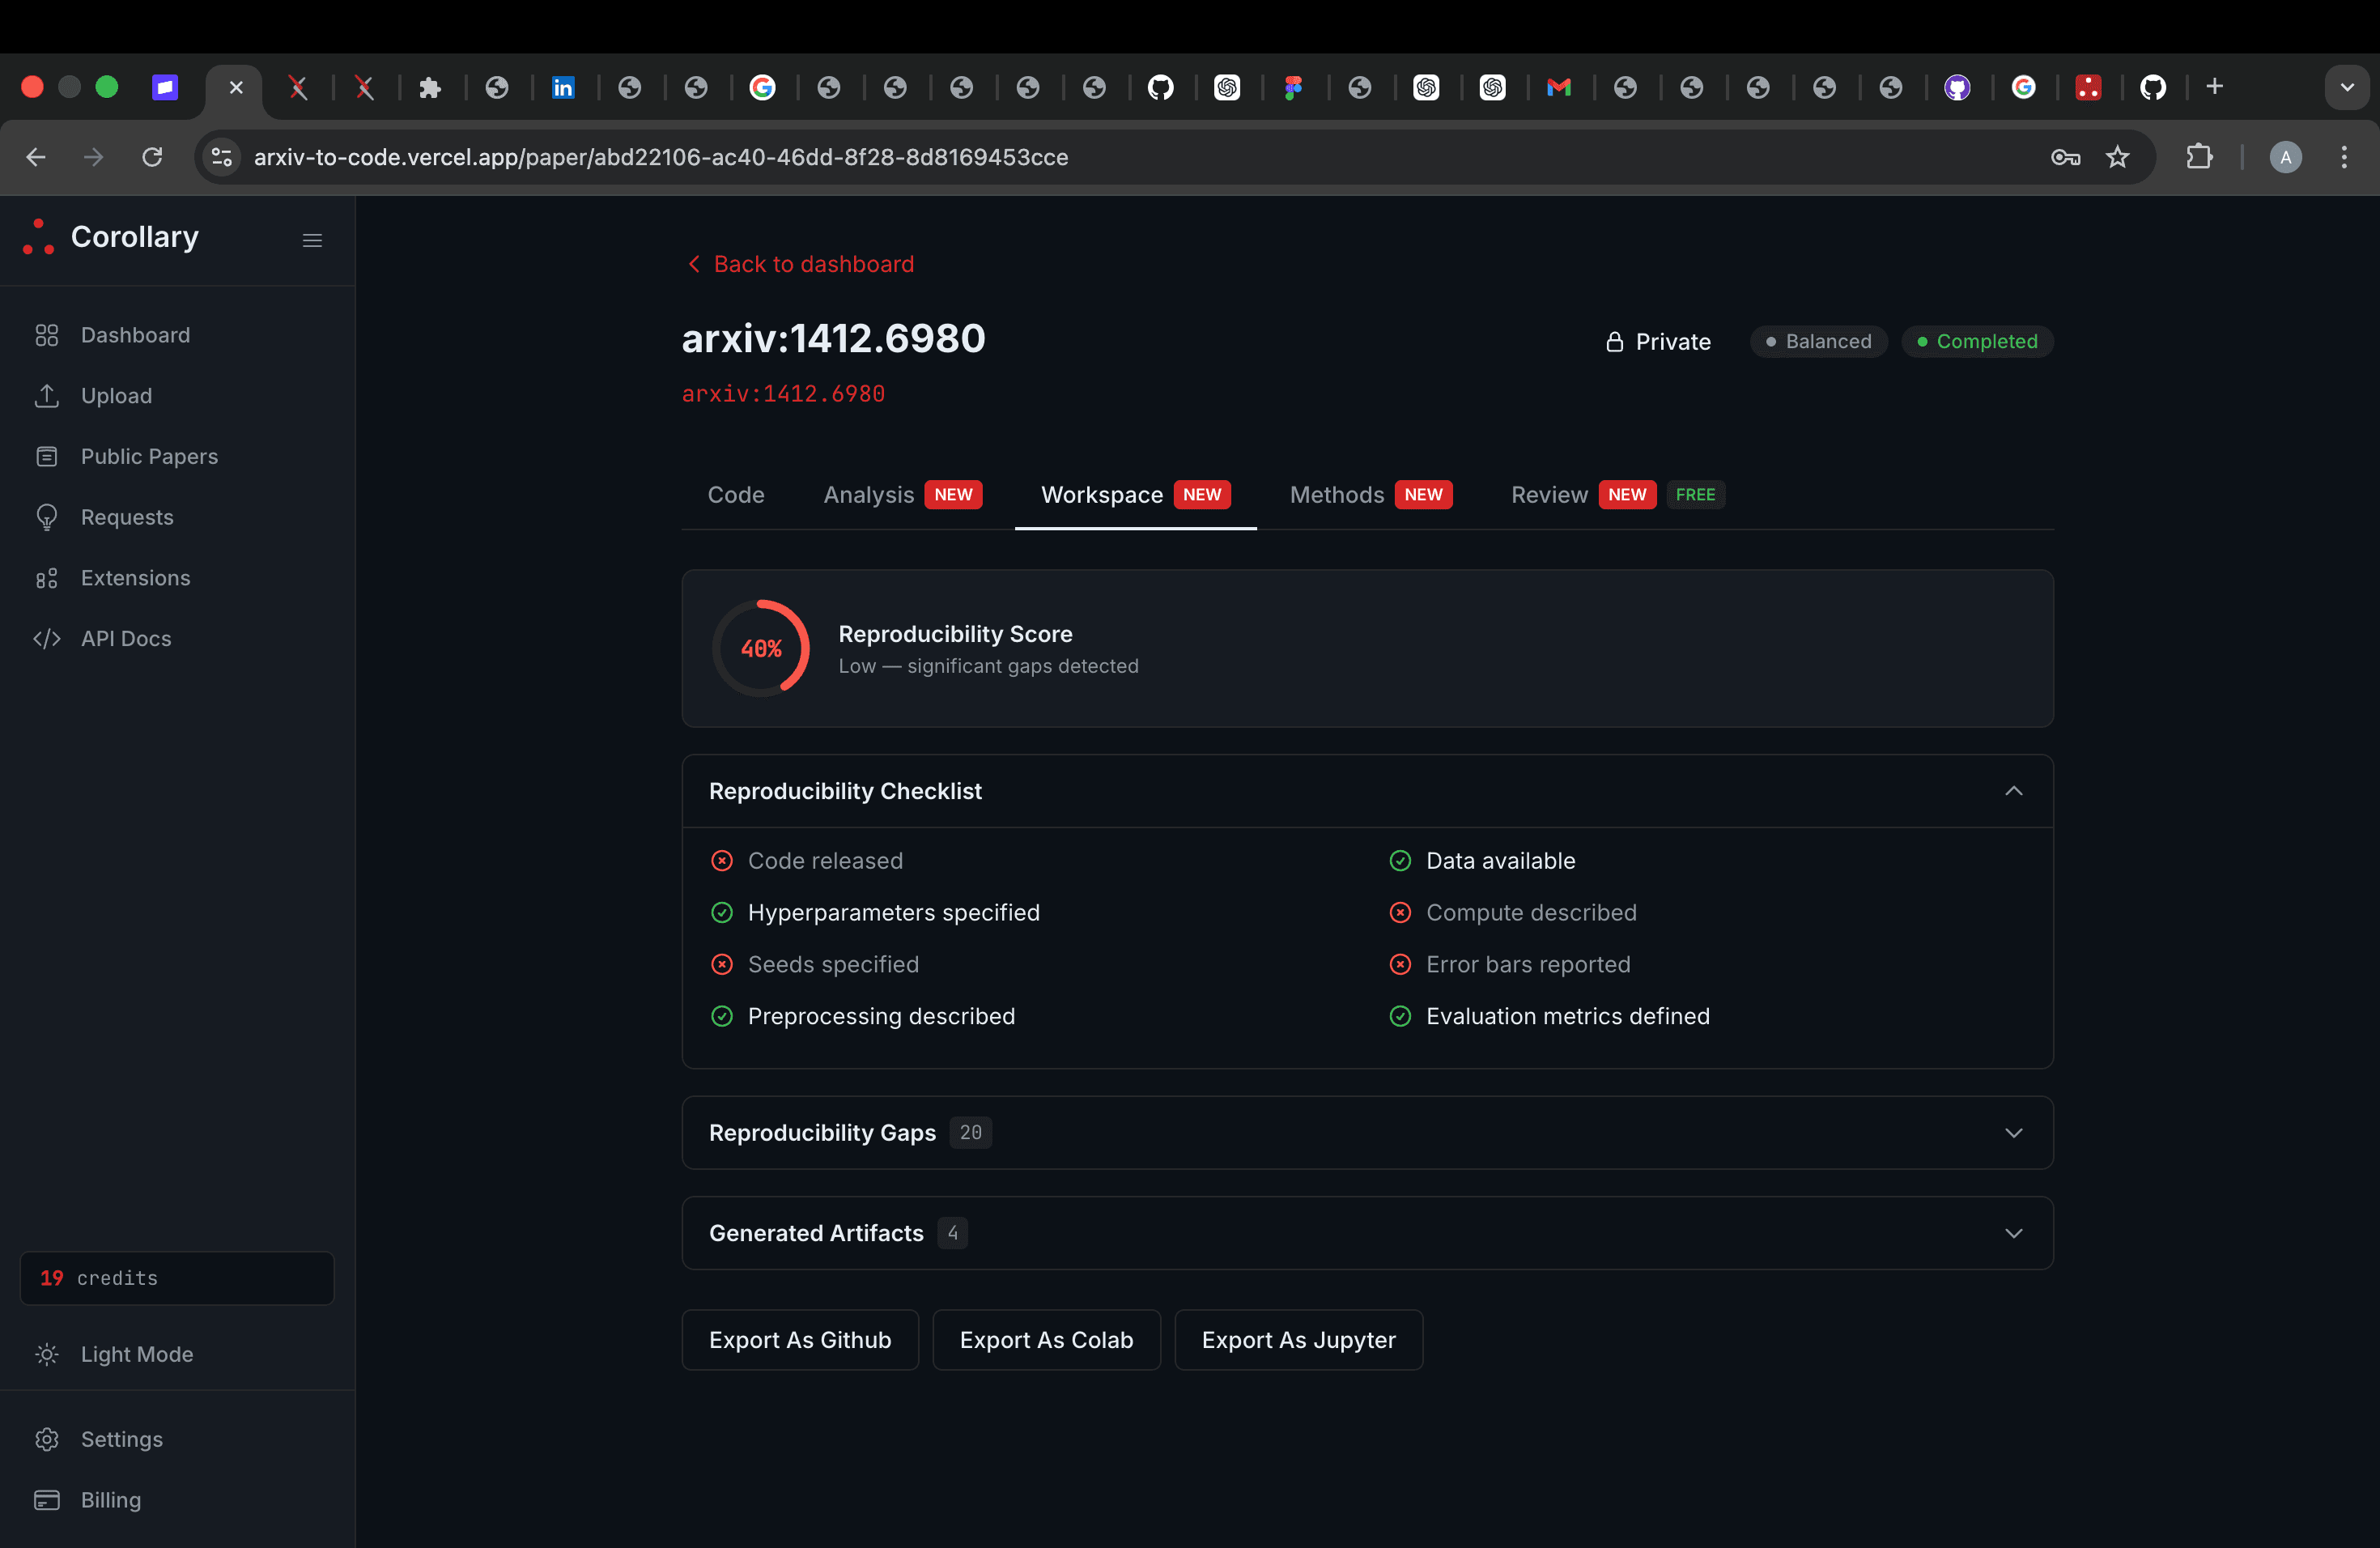Bookmark this page with star icon
Image resolution: width=2380 pixels, height=1548 pixels.
pos(2117,157)
